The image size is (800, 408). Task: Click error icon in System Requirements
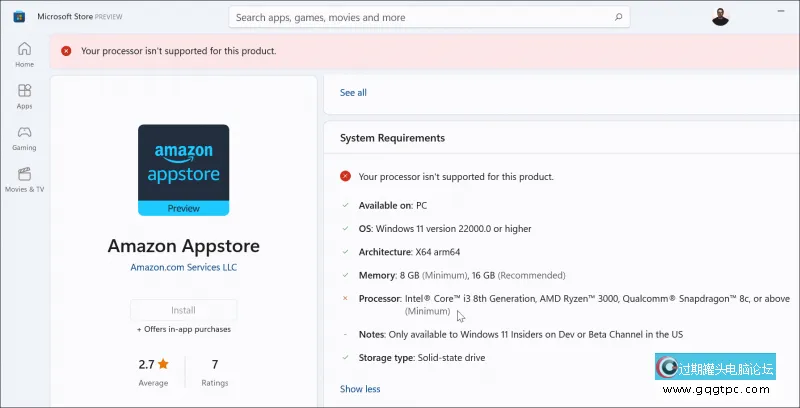point(345,176)
